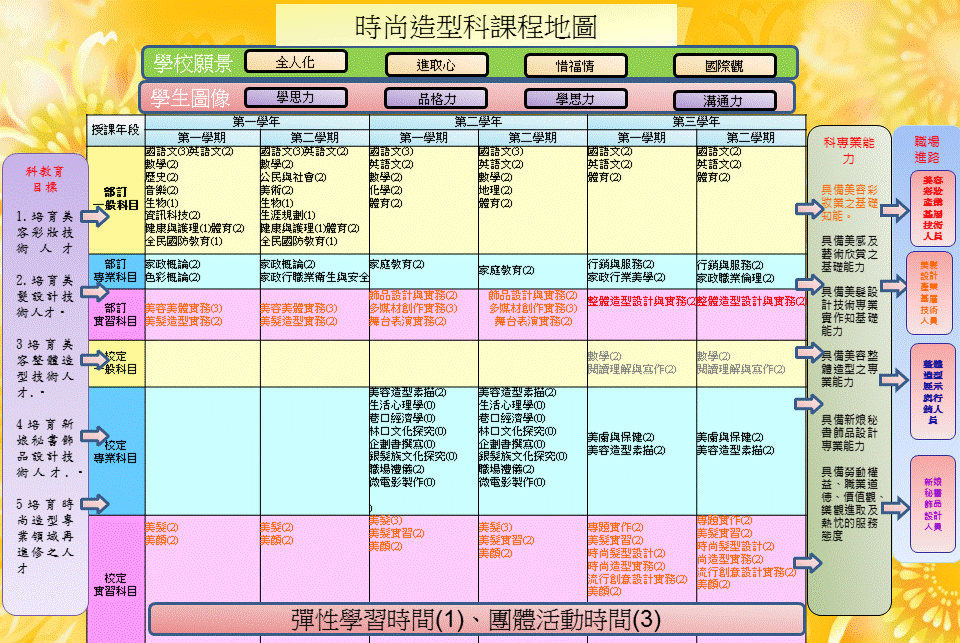Select the 美髮設計產業基層技術人員 career box
The image size is (960, 643).
click(x=929, y=293)
